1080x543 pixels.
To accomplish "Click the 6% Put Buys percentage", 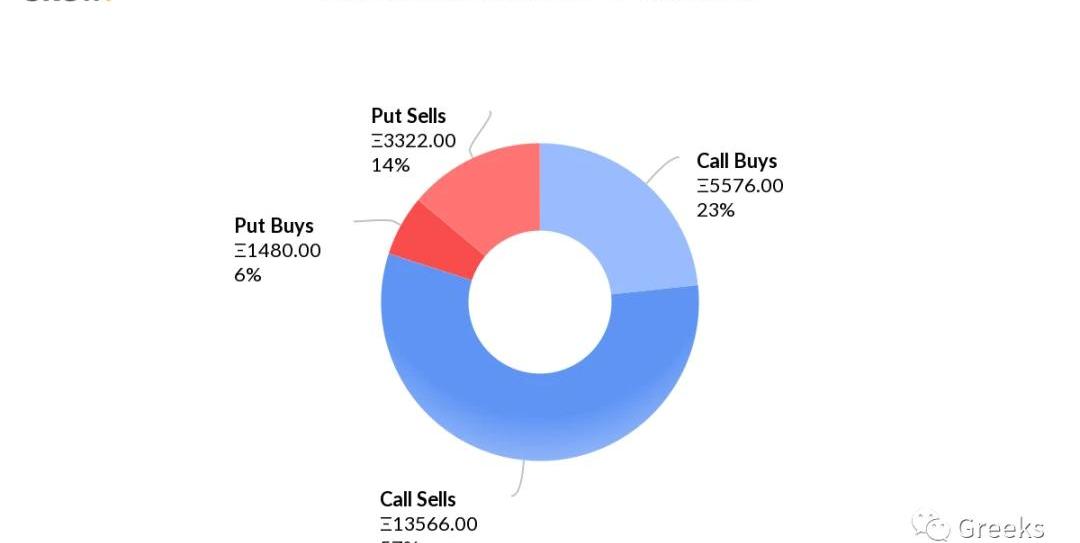I will coord(247,274).
